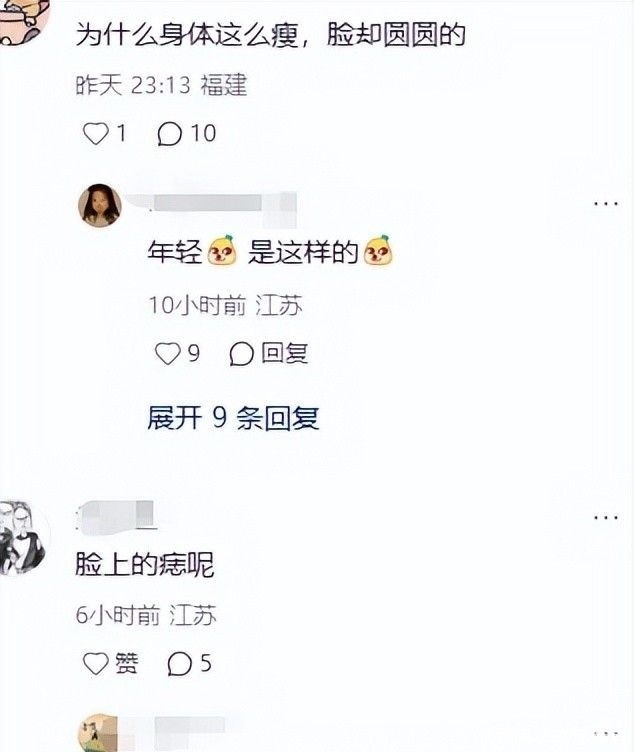Open the 10 replies speech bubble icon
The height and width of the screenshot is (752, 634).
click(x=170, y=133)
